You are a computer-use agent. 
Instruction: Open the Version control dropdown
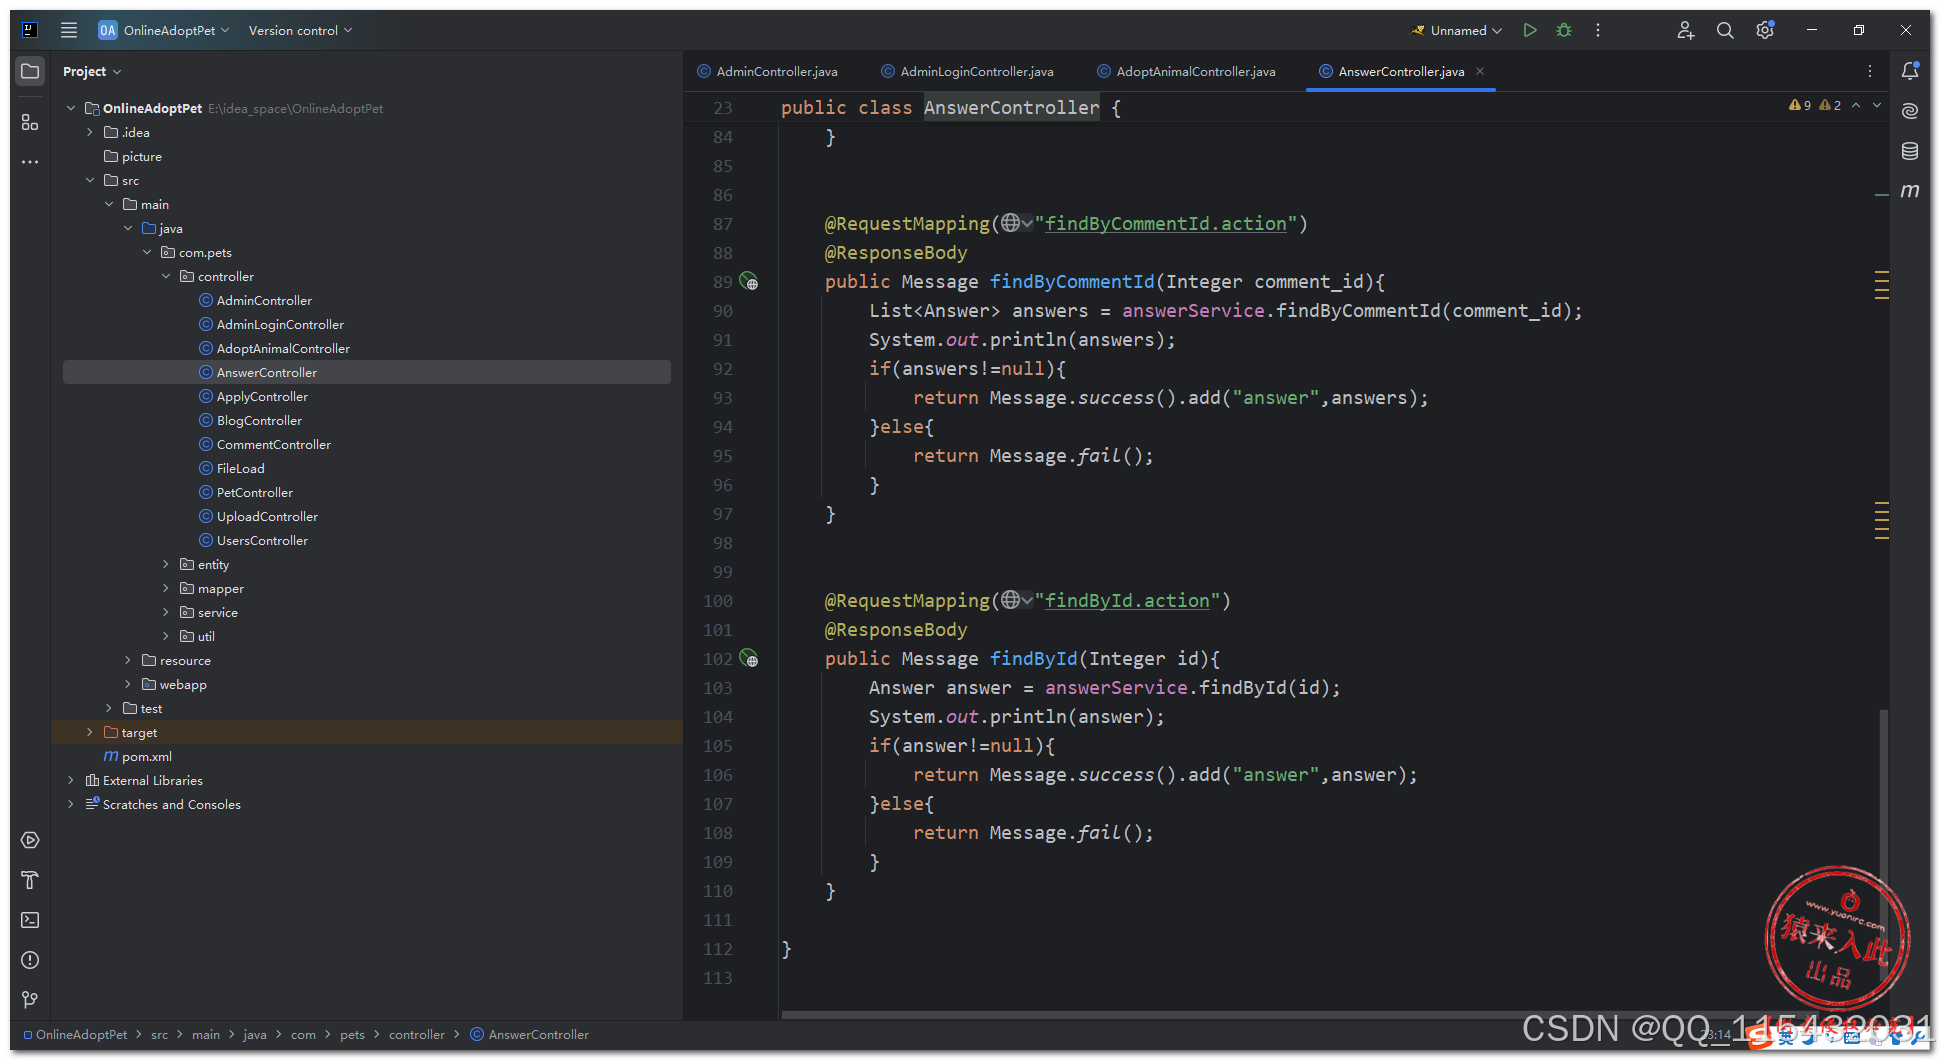300,30
